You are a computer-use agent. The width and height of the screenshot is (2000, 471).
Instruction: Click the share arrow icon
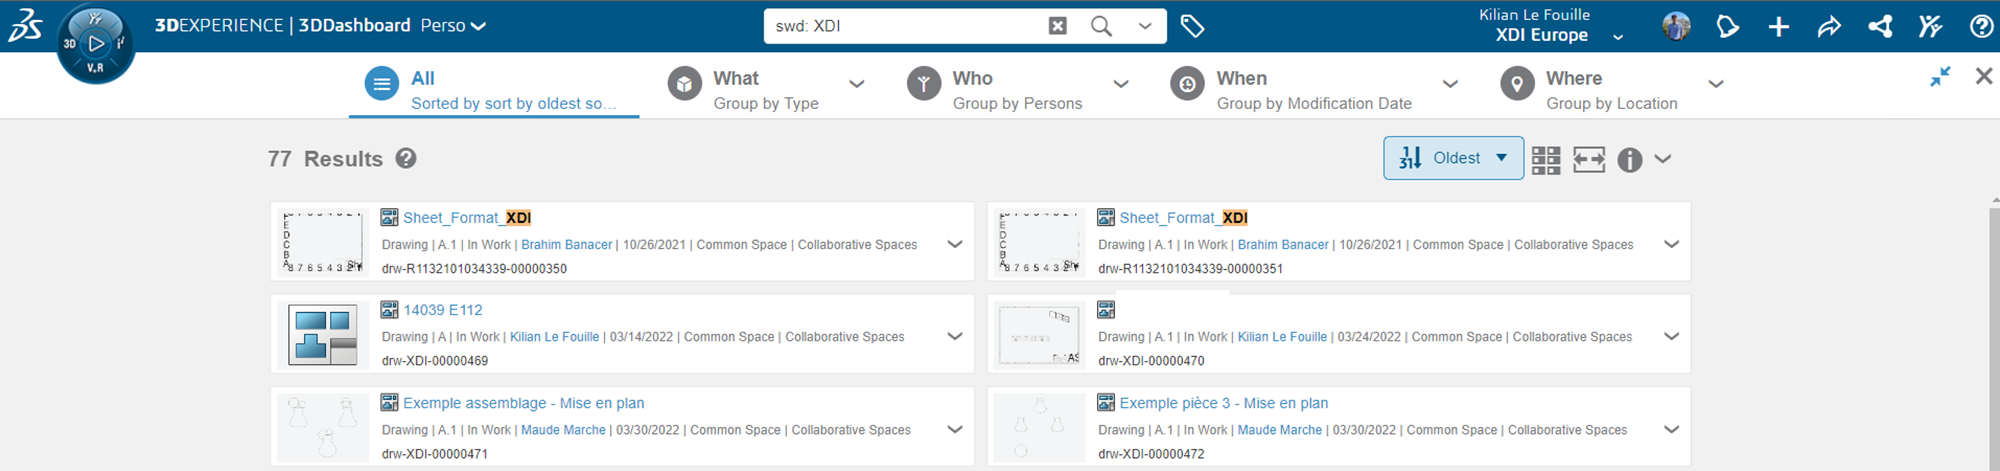[x=1829, y=27]
